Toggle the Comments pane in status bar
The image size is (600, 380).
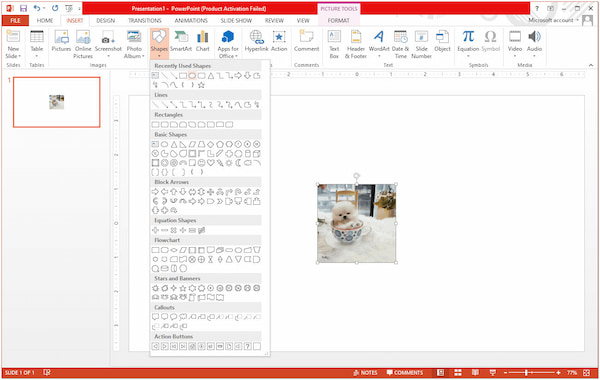(405, 373)
